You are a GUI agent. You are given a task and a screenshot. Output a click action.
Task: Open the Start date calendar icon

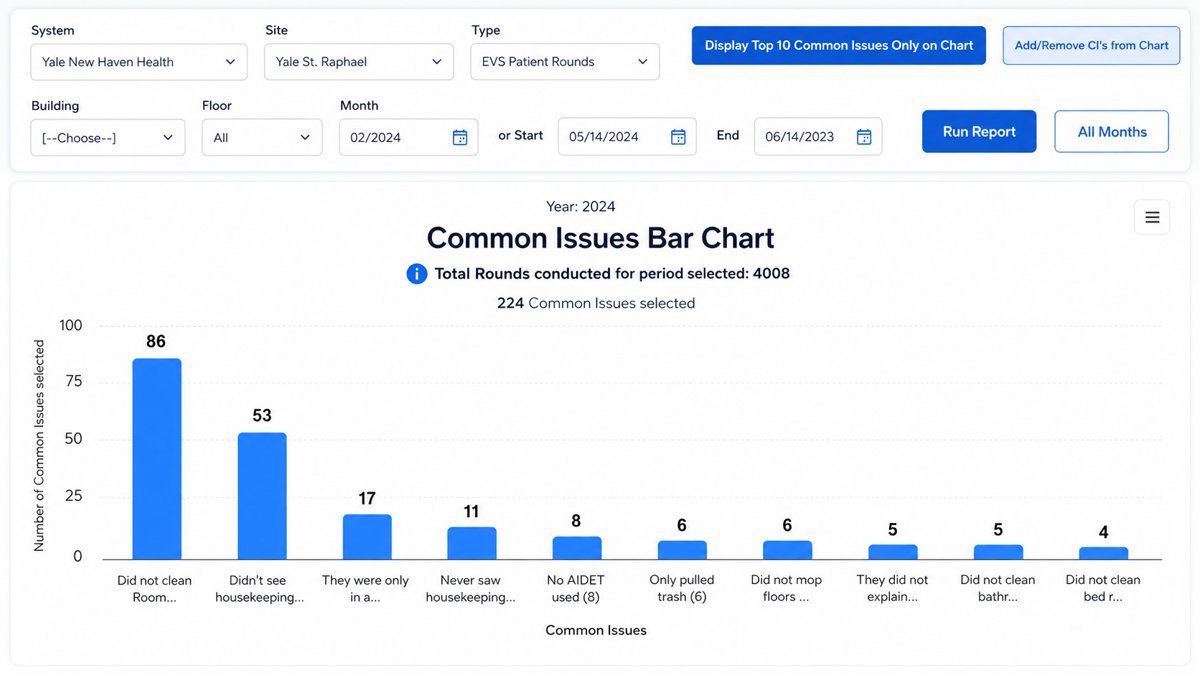point(678,137)
